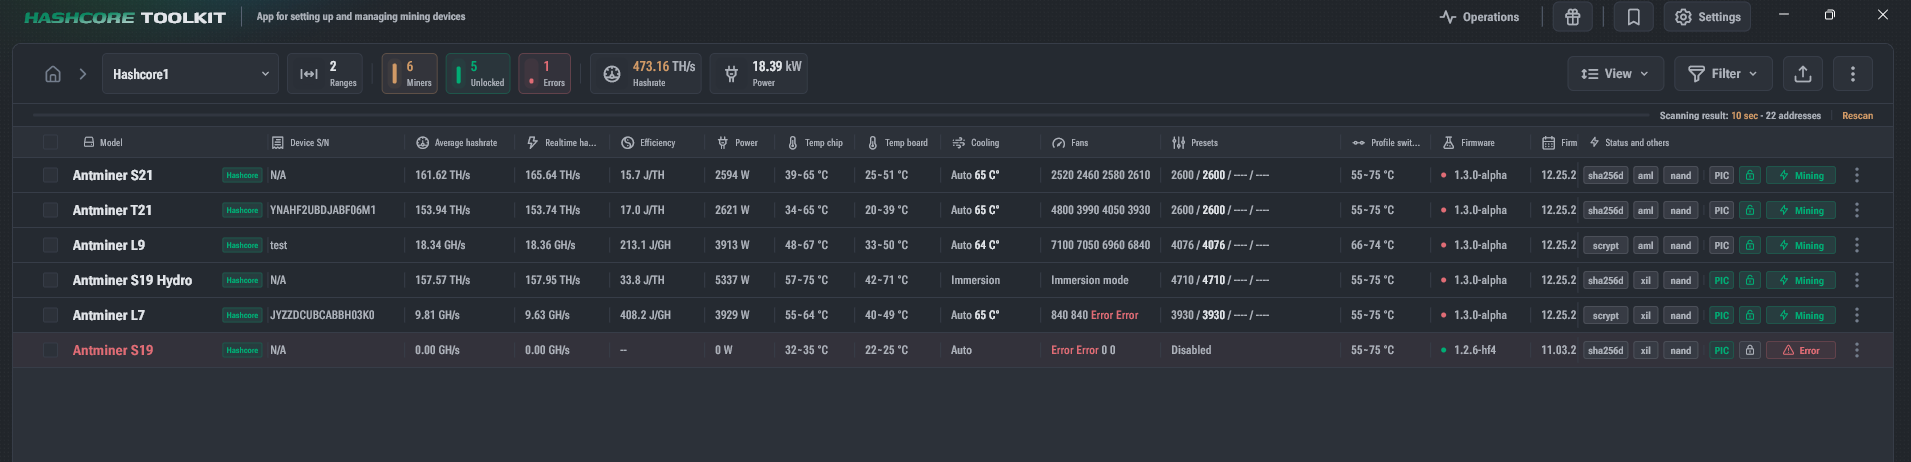Click the lock icon in Antminer S19 row
The image size is (1911, 462).
(1750, 350)
